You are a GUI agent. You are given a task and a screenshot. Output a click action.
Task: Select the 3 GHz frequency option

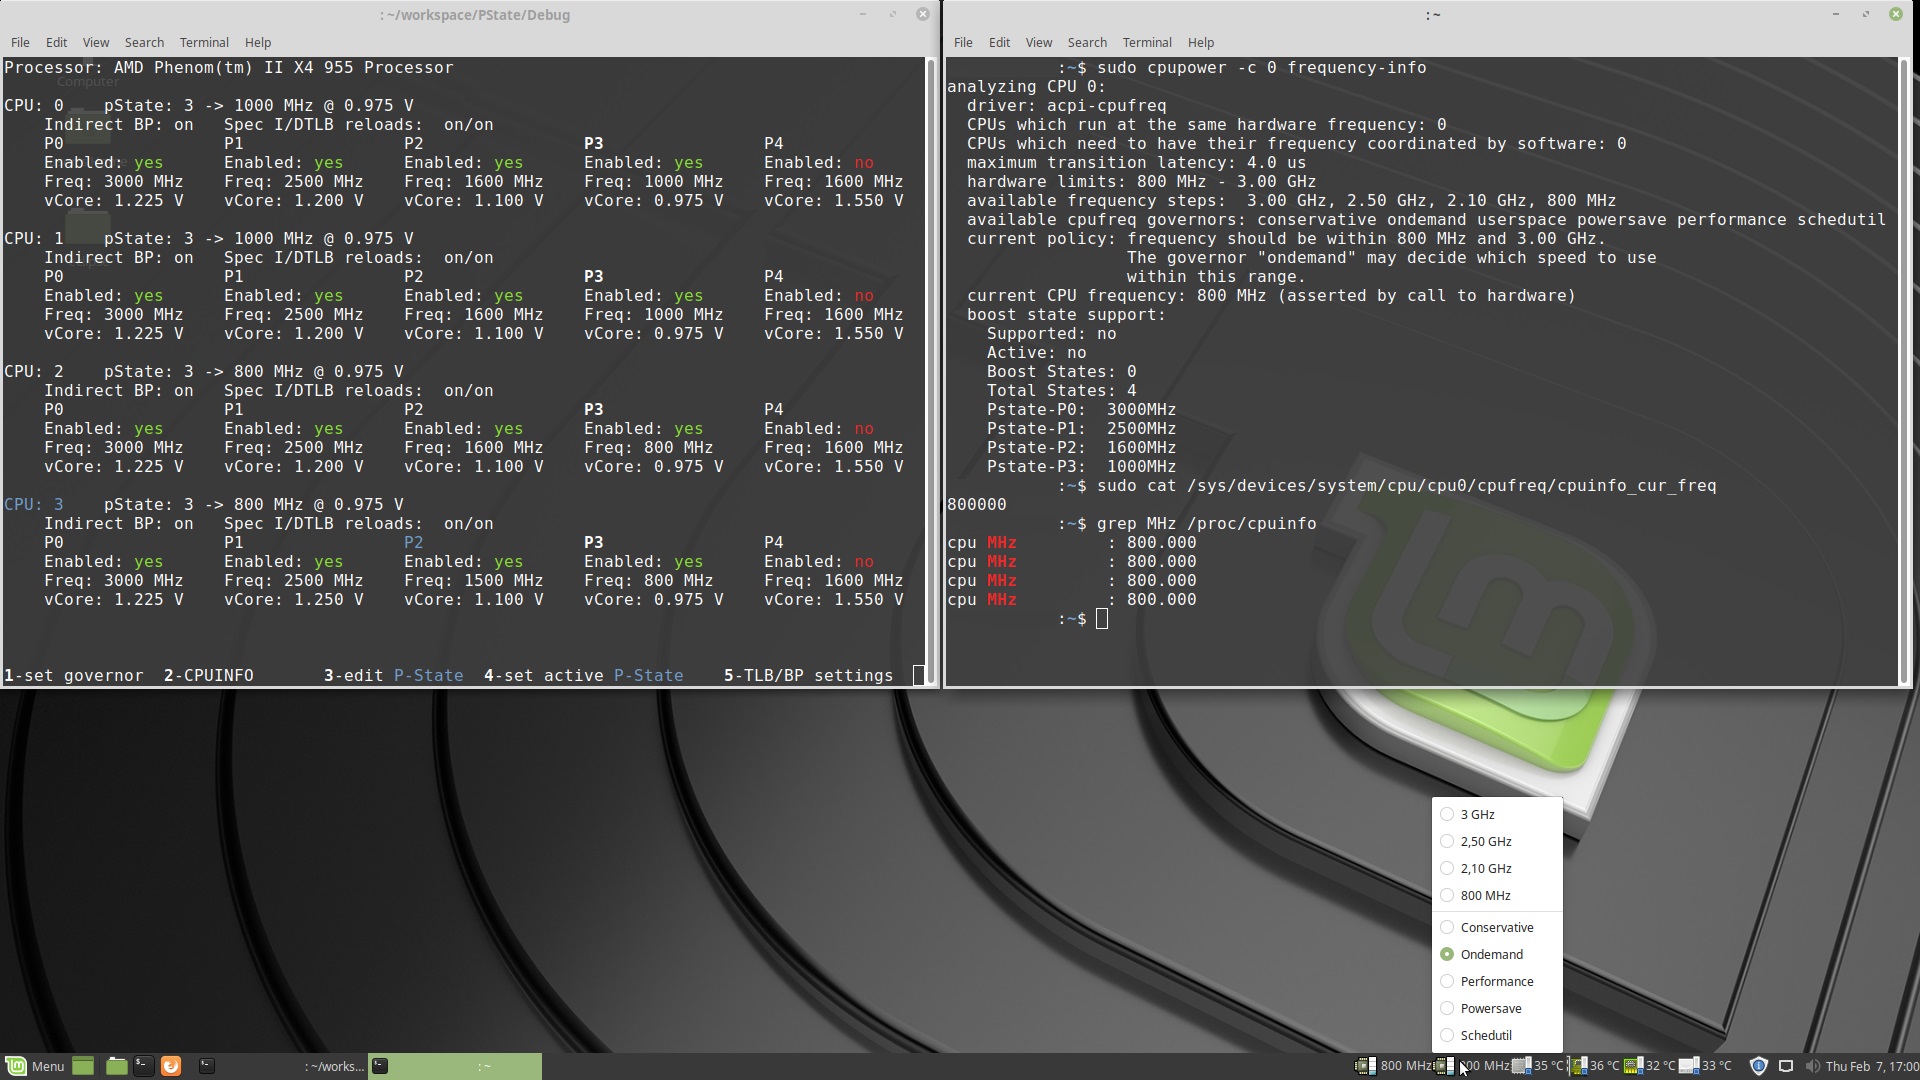click(1477, 815)
